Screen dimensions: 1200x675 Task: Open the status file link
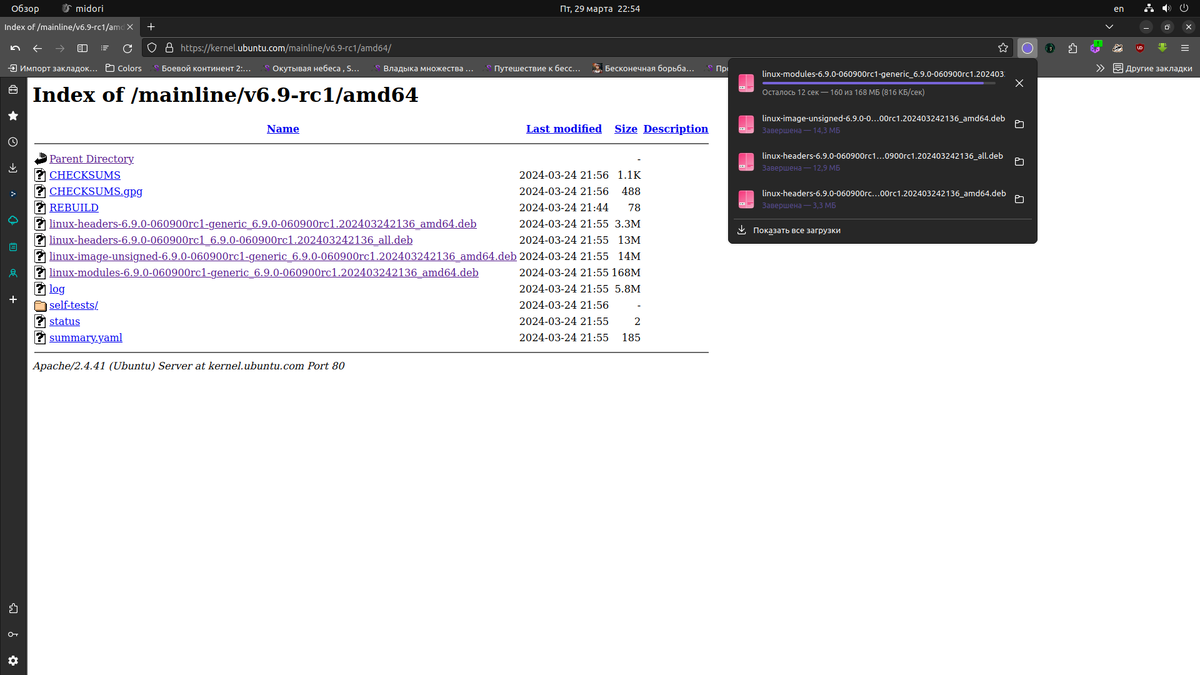(x=65, y=321)
